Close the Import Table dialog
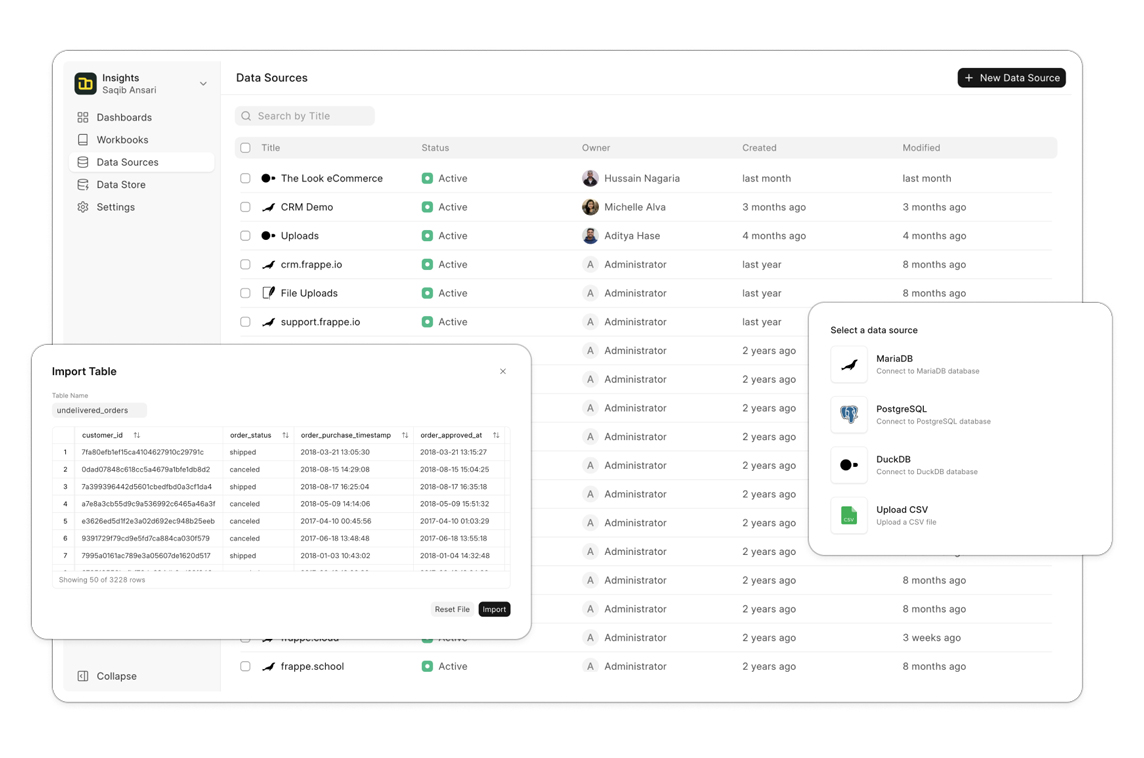This screenshot has height=758, width=1144. point(503,372)
